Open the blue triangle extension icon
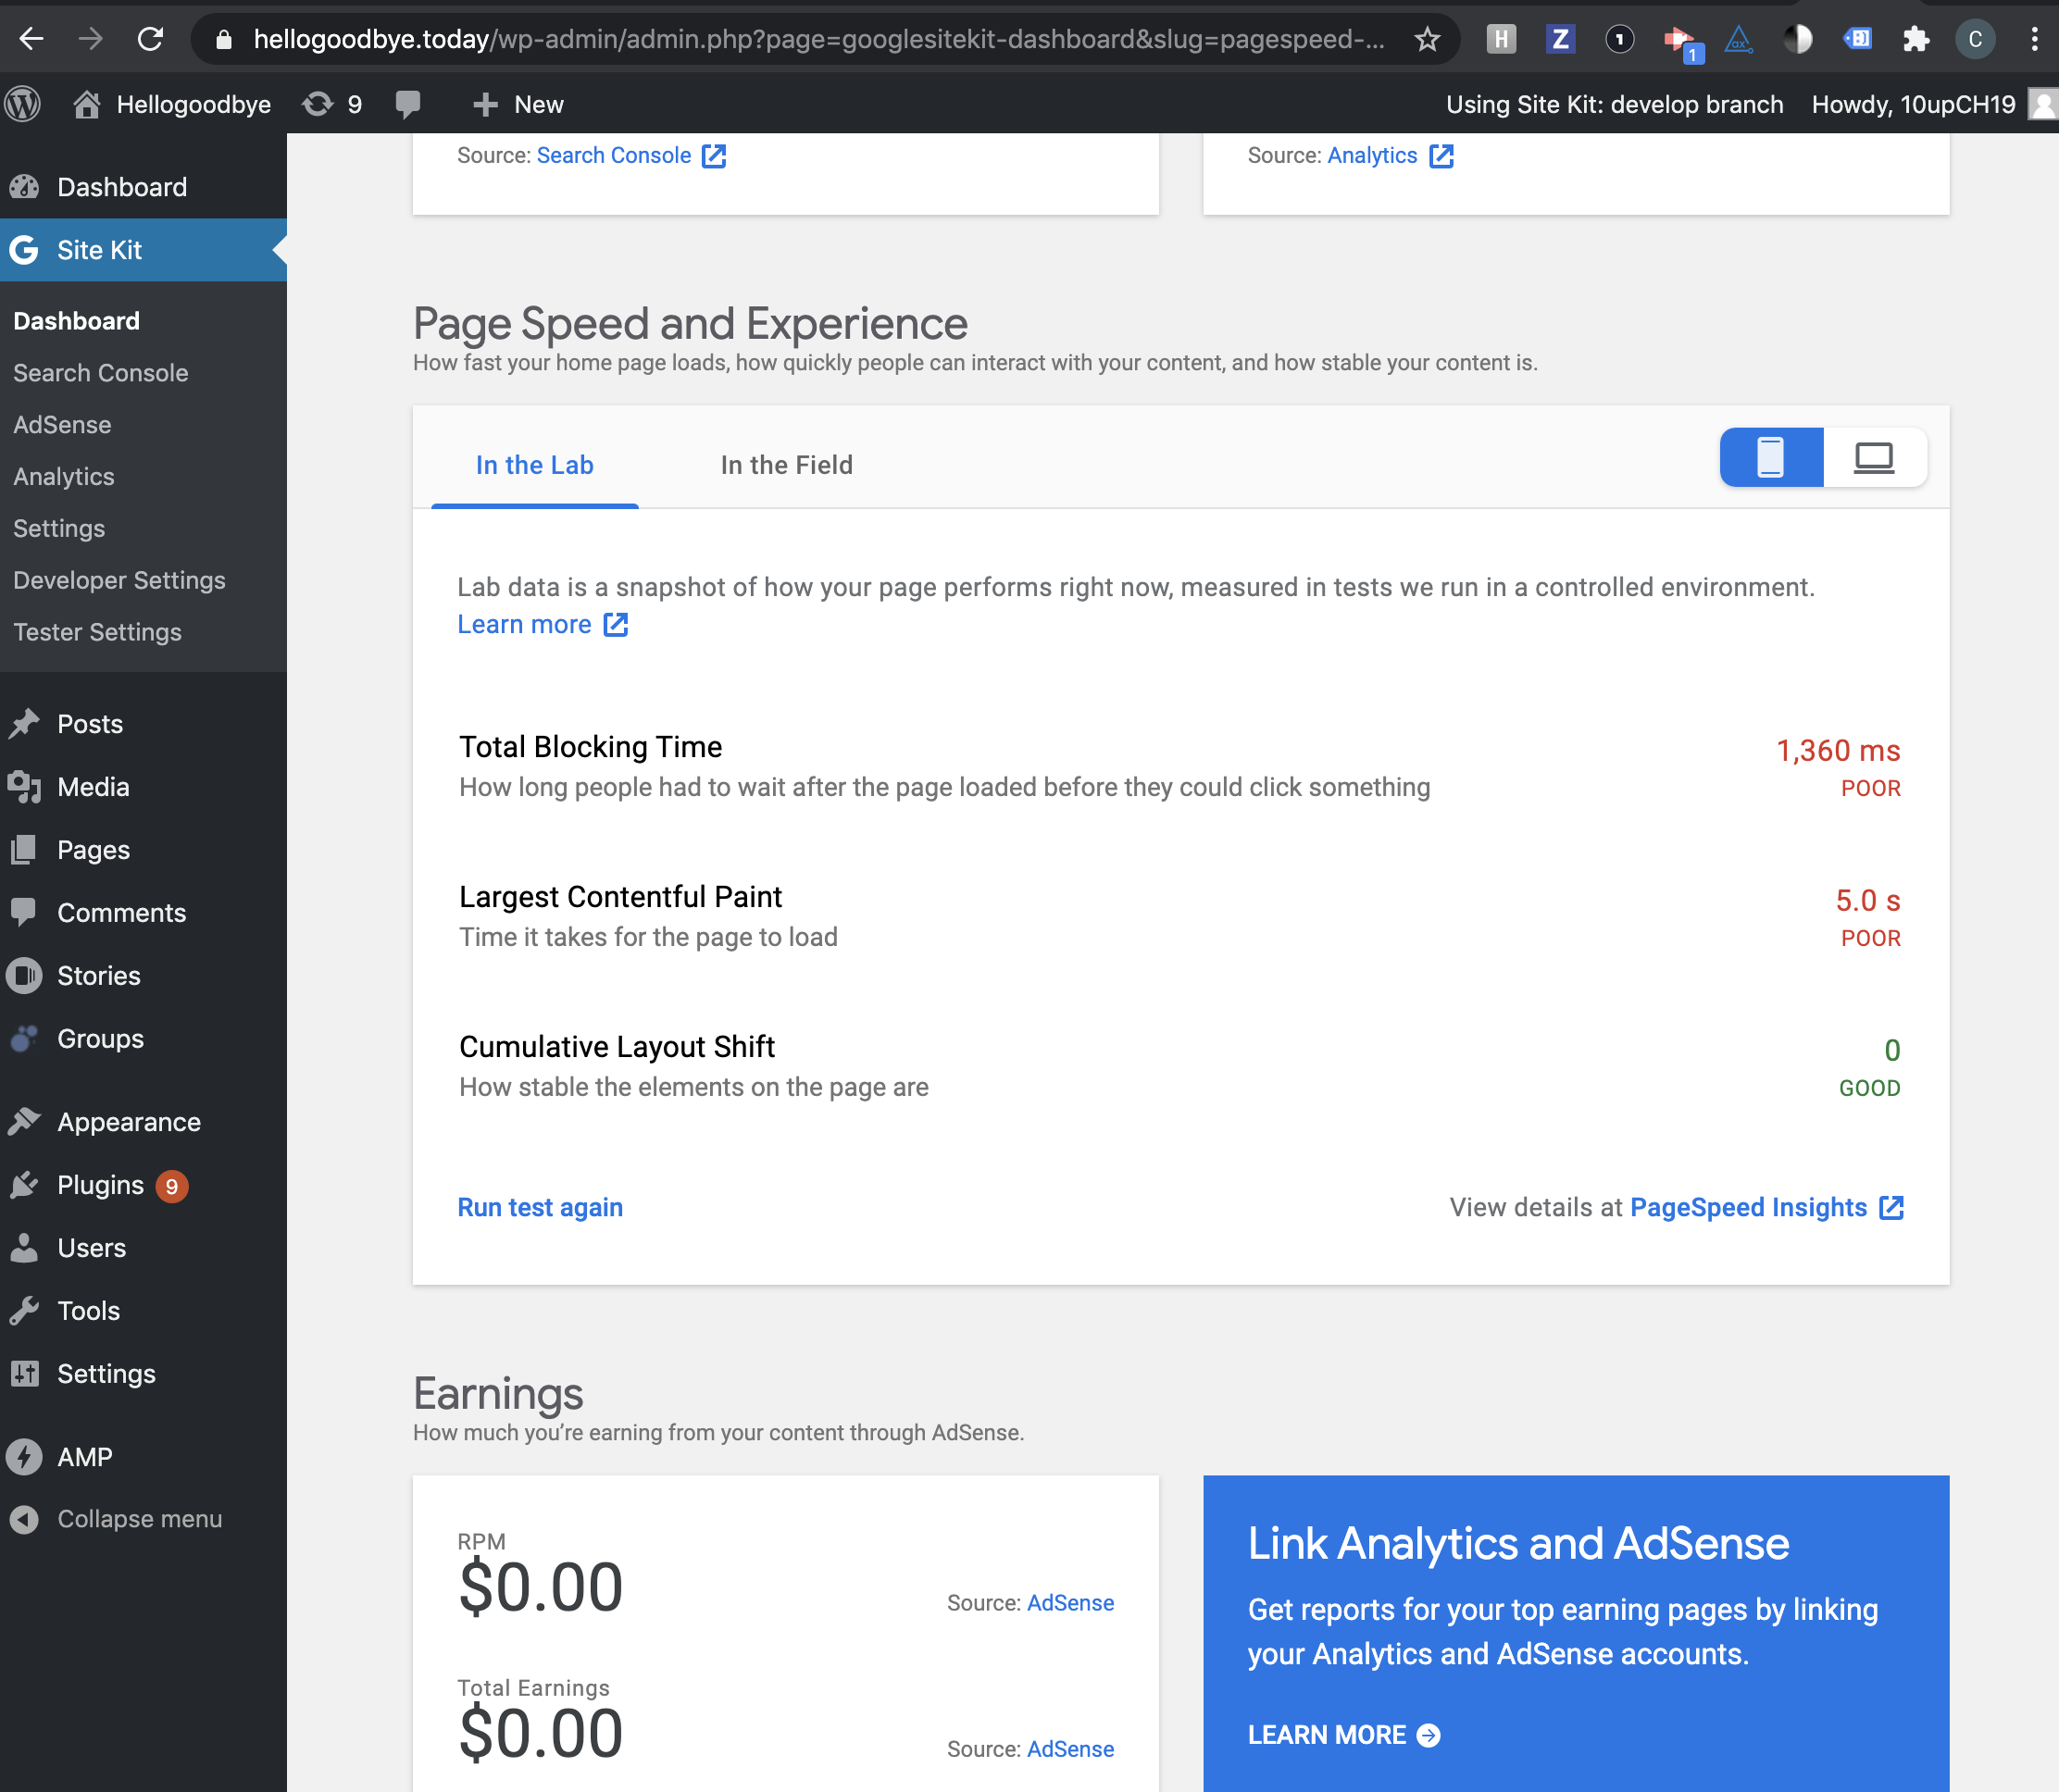Screen dimensions: 2059x1792 [x=1739, y=39]
